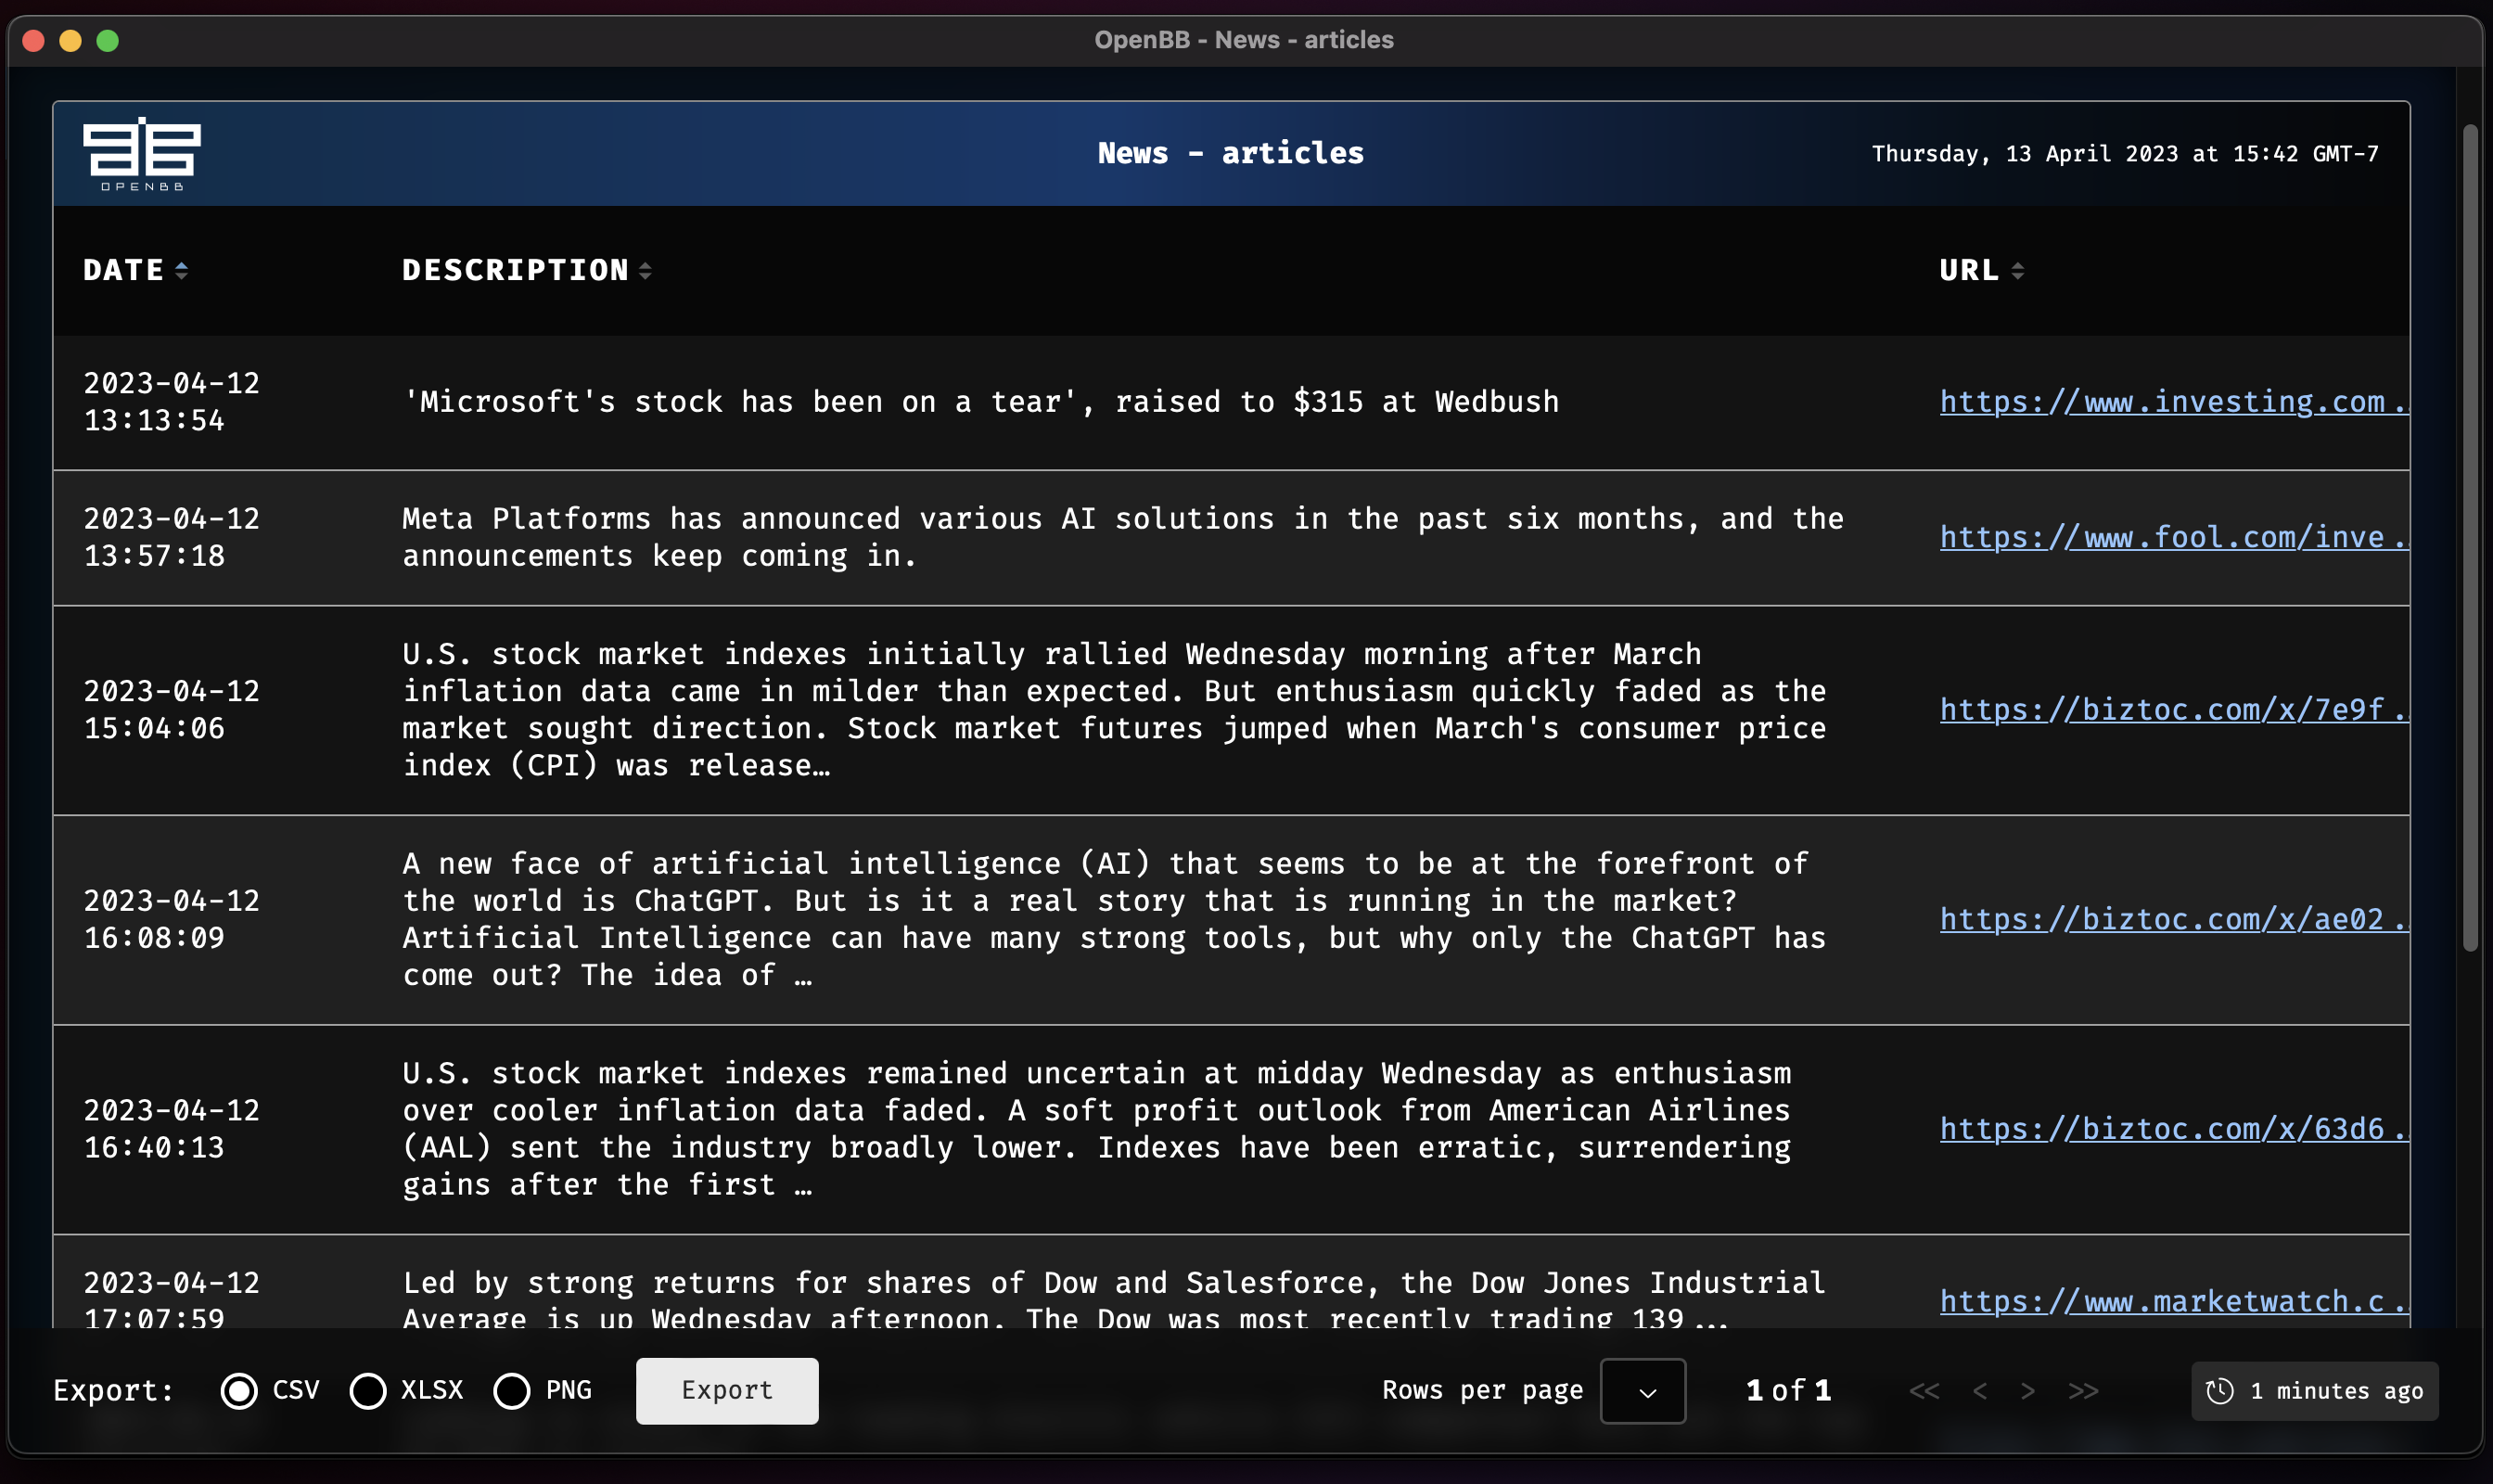Select the XLSX export option
The width and height of the screenshot is (2493, 1484).
coord(368,1391)
